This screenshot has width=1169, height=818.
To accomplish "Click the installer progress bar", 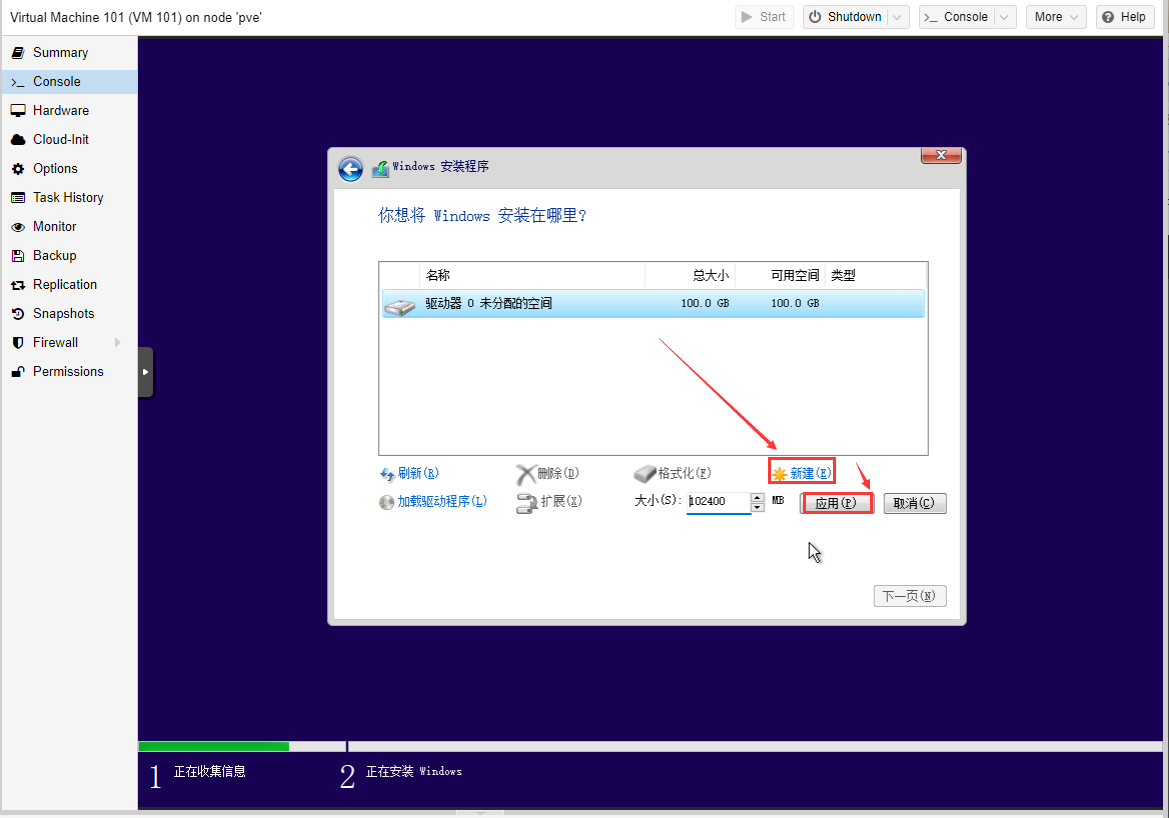I will pyautogui.click(x=650, y=746).
